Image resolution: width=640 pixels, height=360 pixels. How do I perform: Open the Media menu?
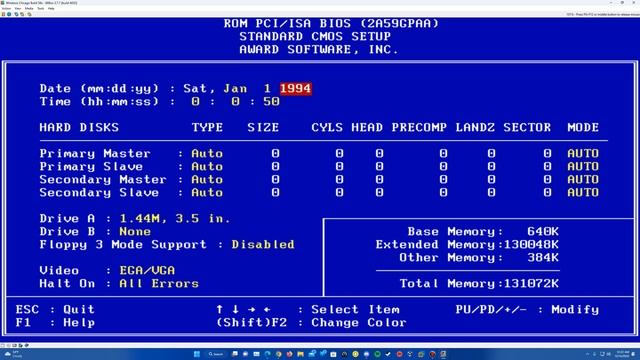pyautogui.click(x=29, y=8)
